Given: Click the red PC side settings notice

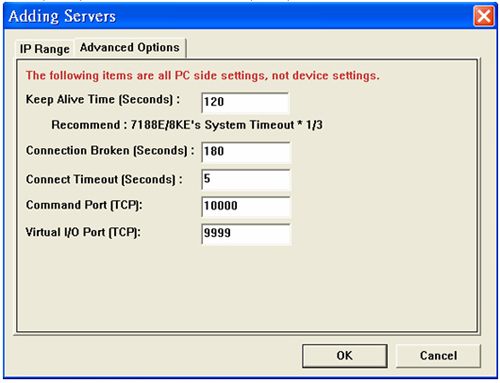Looking at the screenshot, I should 203,76.
